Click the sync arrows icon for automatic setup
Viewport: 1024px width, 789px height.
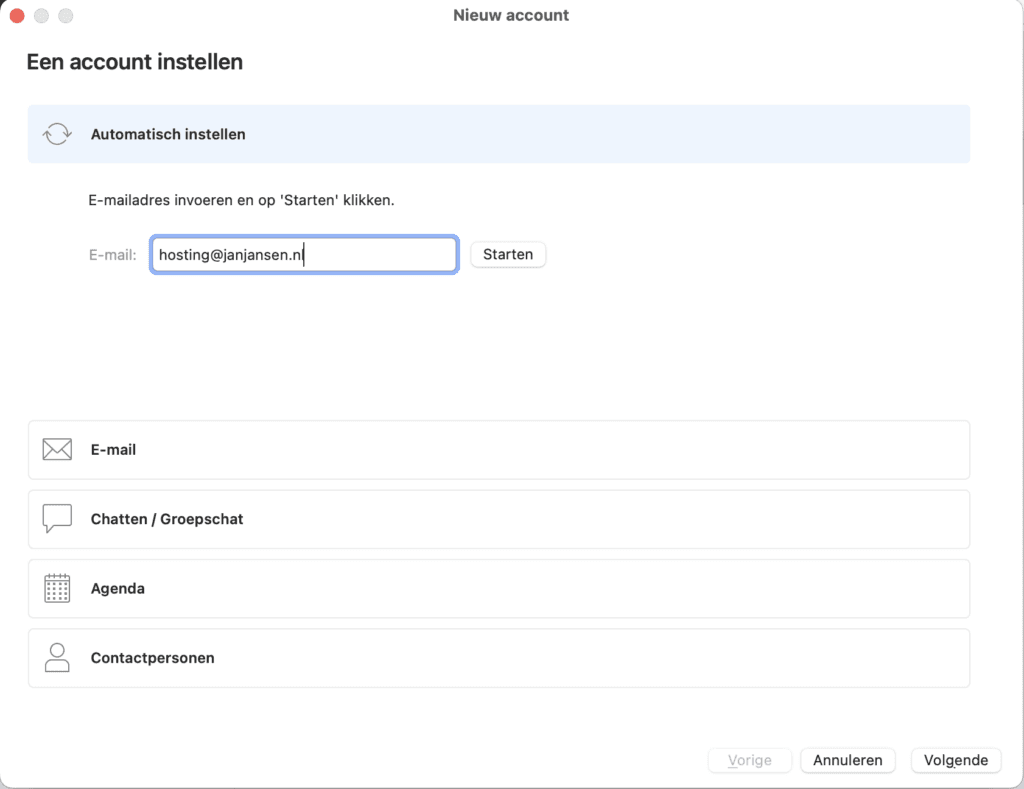[x=57, y=134]
